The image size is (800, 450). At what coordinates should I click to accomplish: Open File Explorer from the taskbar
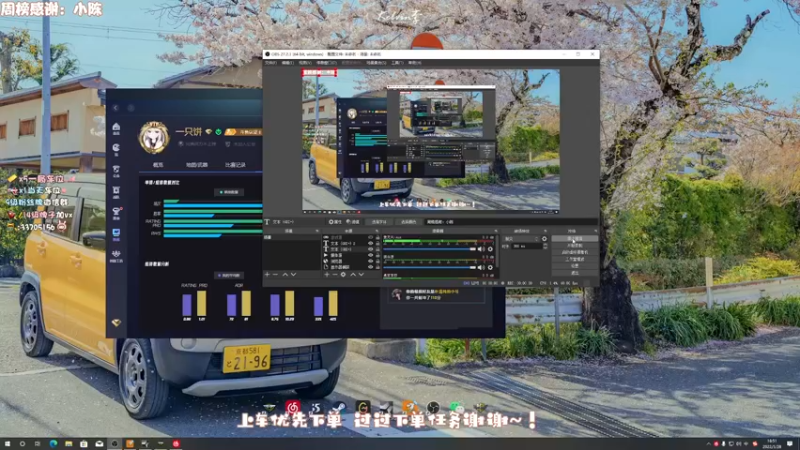pyautogui.click(x=68, y=444)
